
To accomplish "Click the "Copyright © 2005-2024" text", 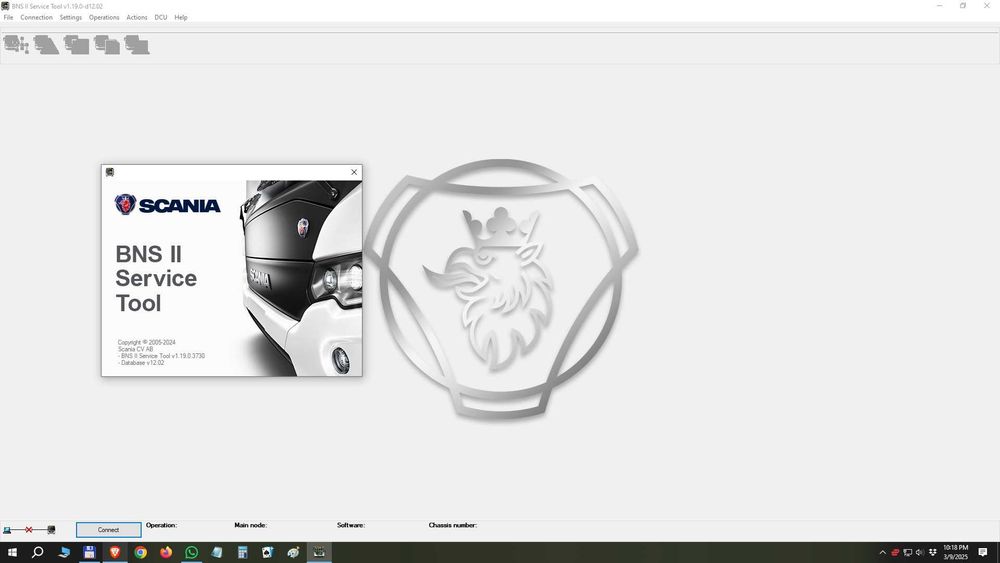I will pos(147,342).
